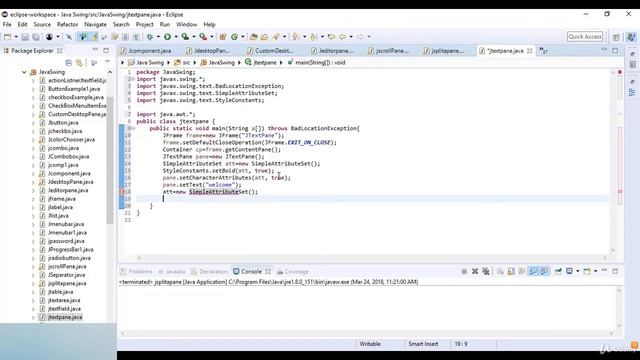
Task: Toggle Scroll Lock in Console toolbar
Action: (511, 271)
